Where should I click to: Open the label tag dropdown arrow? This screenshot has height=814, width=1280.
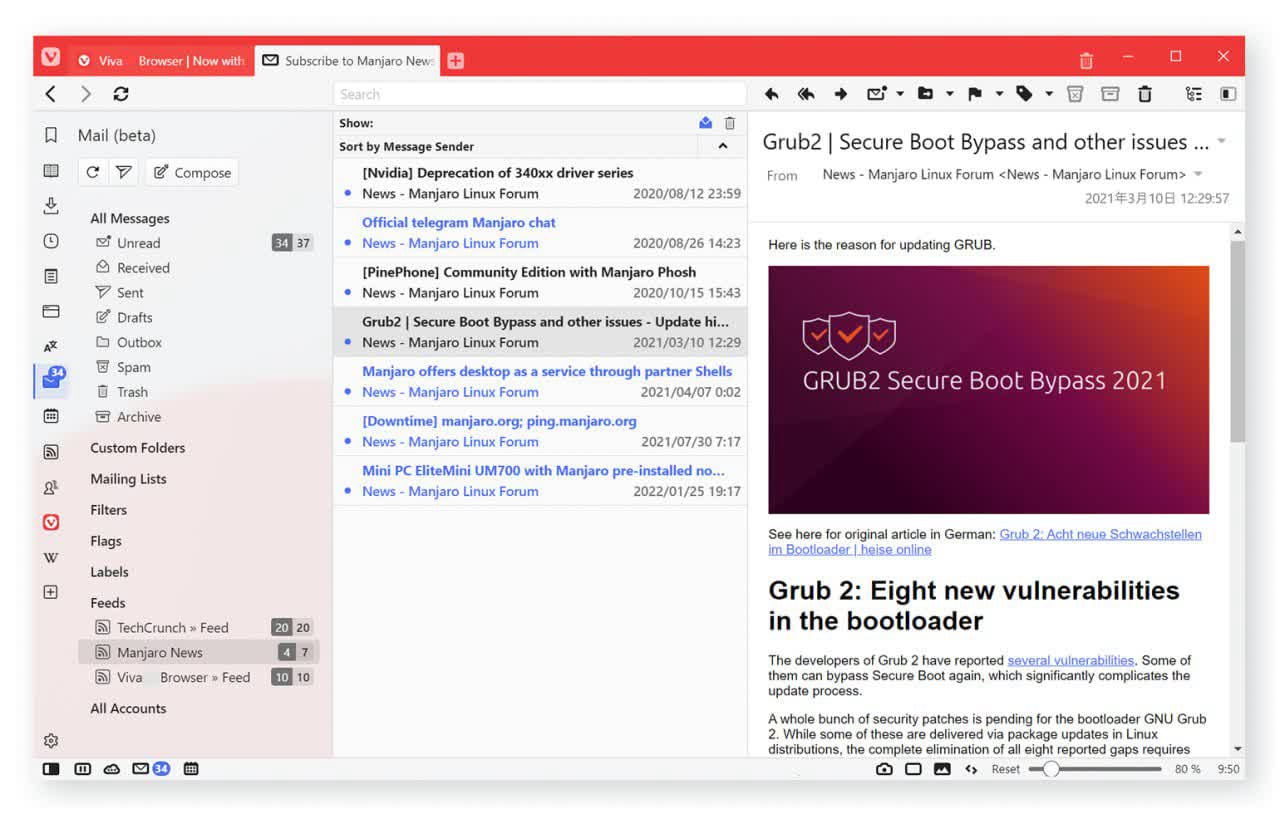tap(1049, 94)
